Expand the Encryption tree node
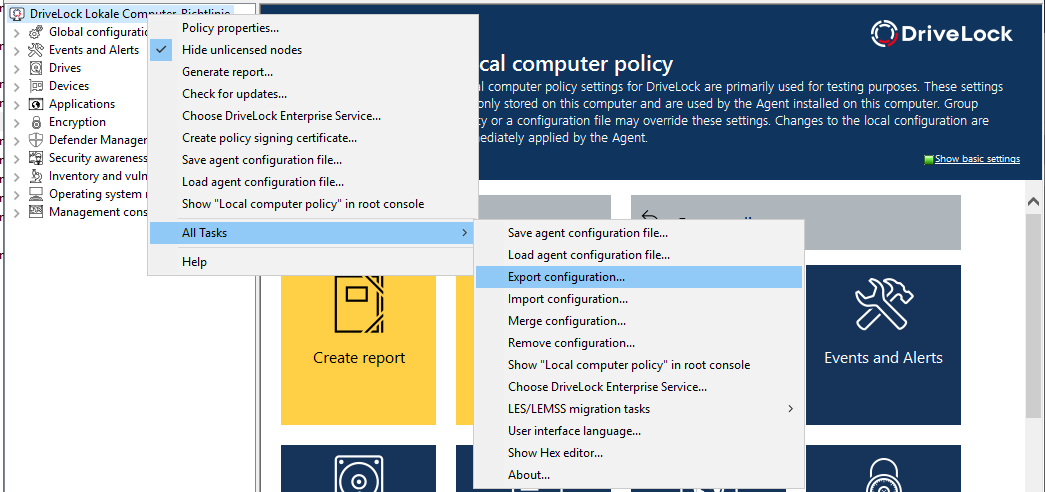The height and width of the screenshot is (492, 1045). tap(17, 122)
